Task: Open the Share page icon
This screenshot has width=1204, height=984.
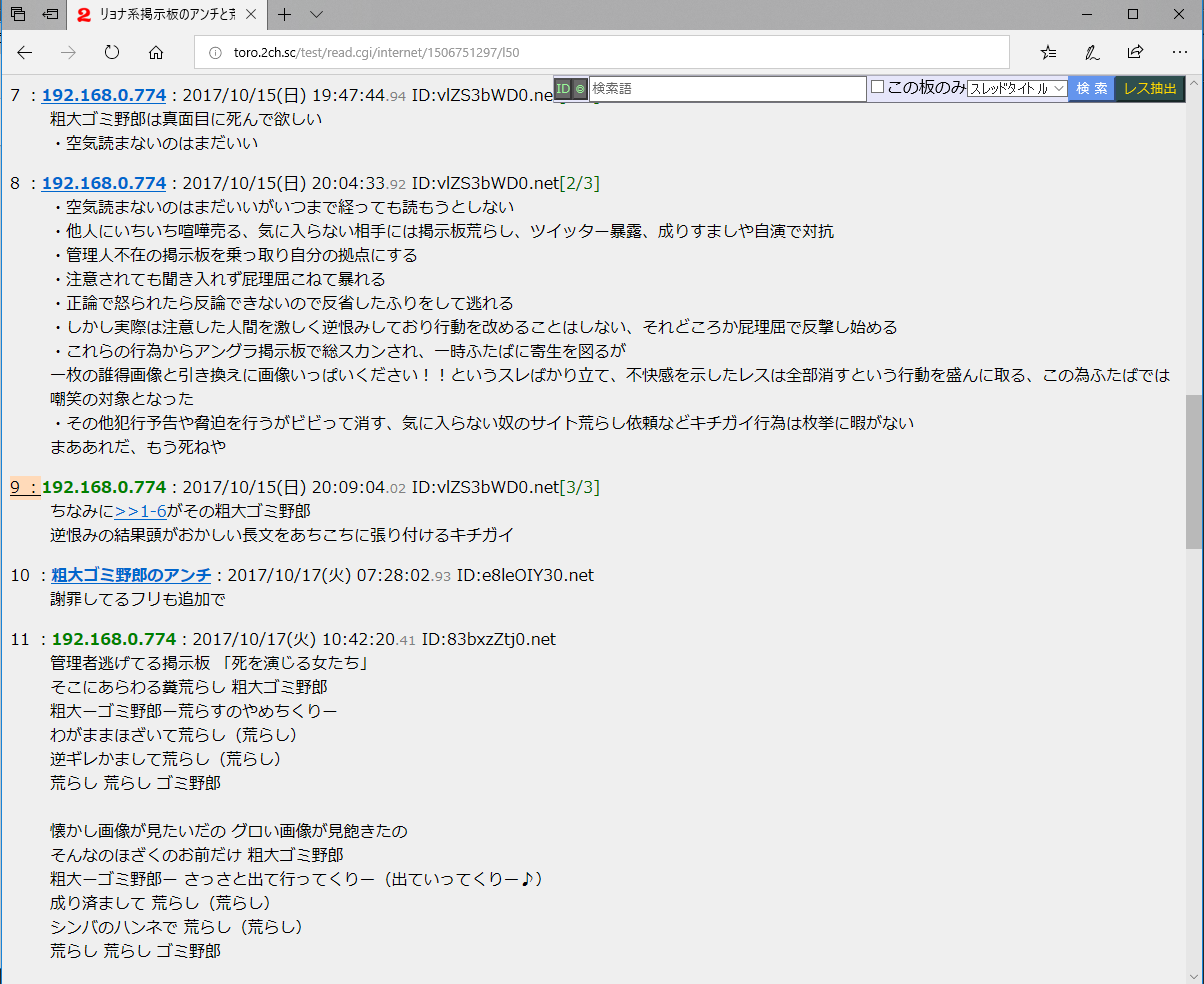Action: point(1136,52)
